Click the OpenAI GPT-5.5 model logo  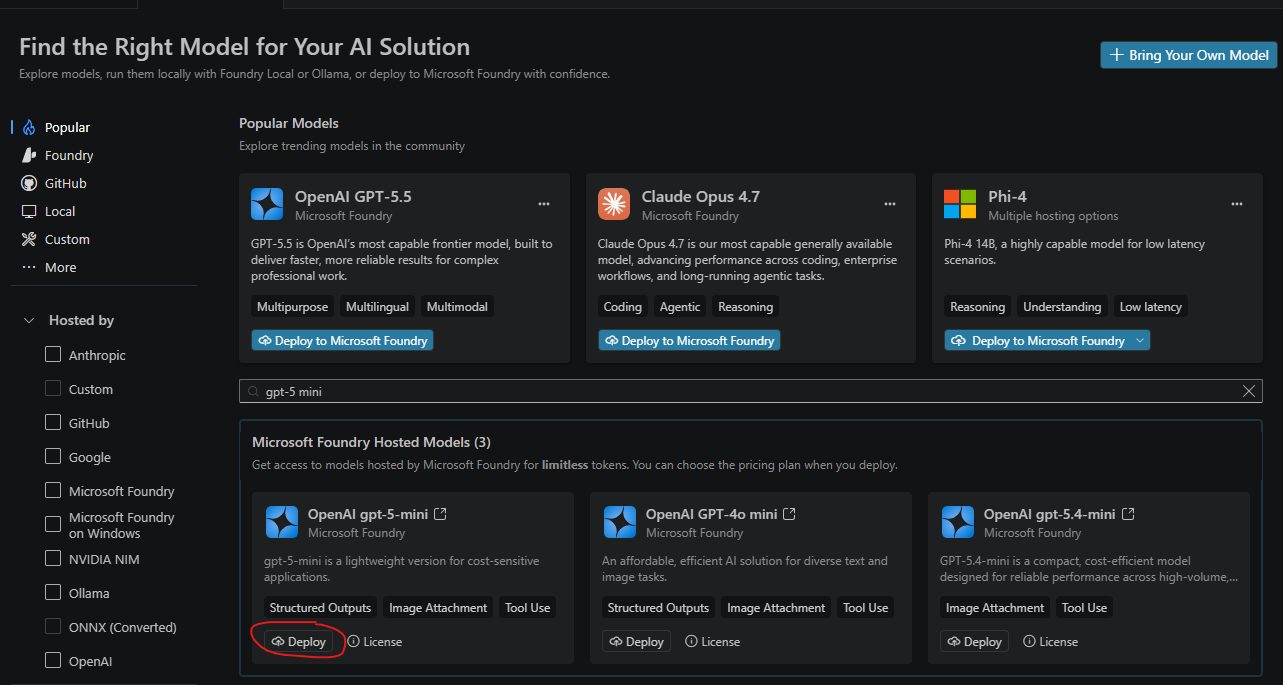(x=267, y=204)
